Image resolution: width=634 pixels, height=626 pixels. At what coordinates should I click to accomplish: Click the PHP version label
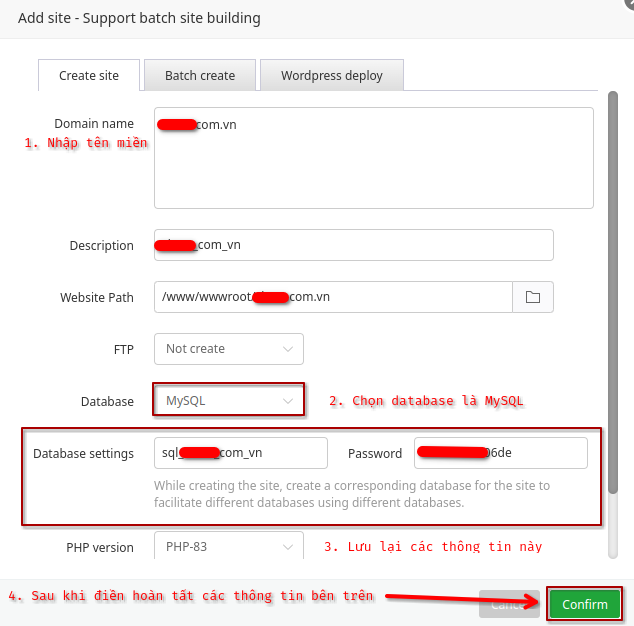100,548
